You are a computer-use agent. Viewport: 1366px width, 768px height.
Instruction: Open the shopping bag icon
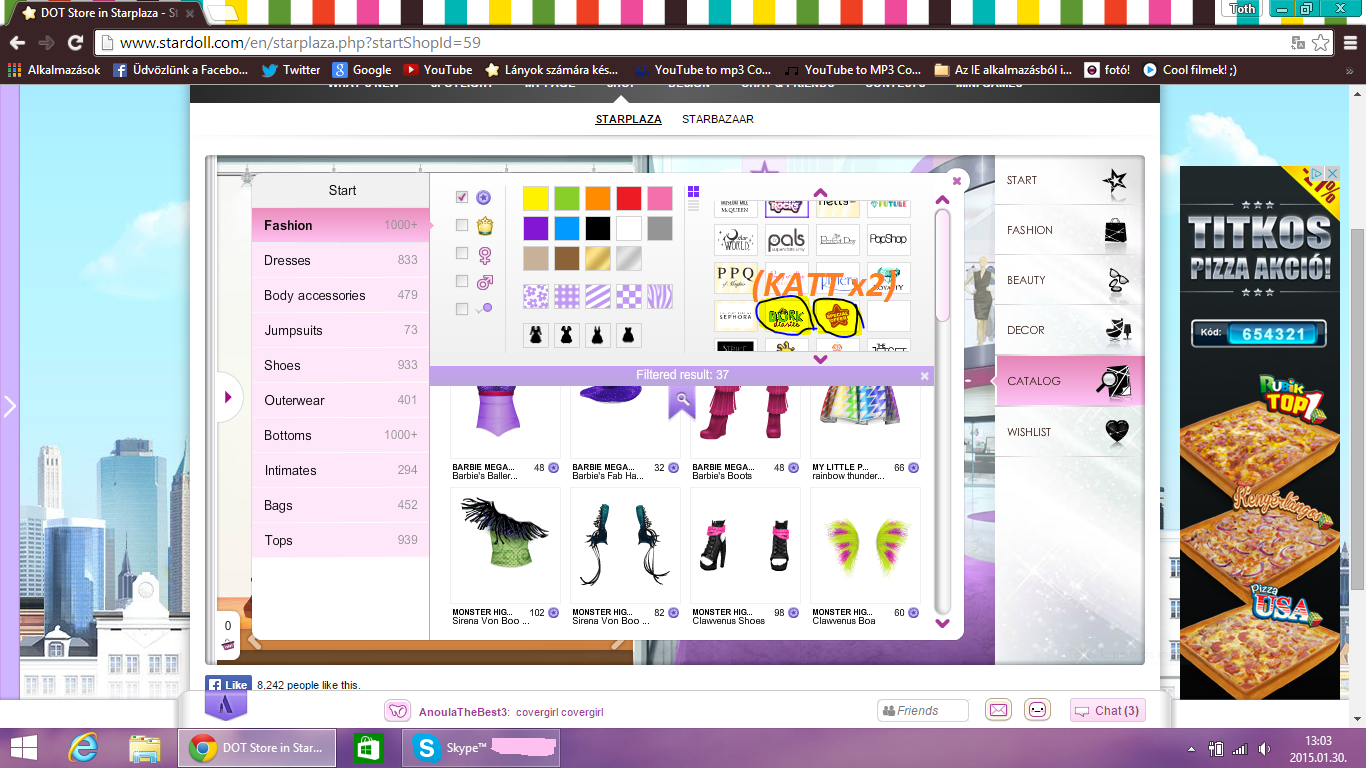[228, 646]
